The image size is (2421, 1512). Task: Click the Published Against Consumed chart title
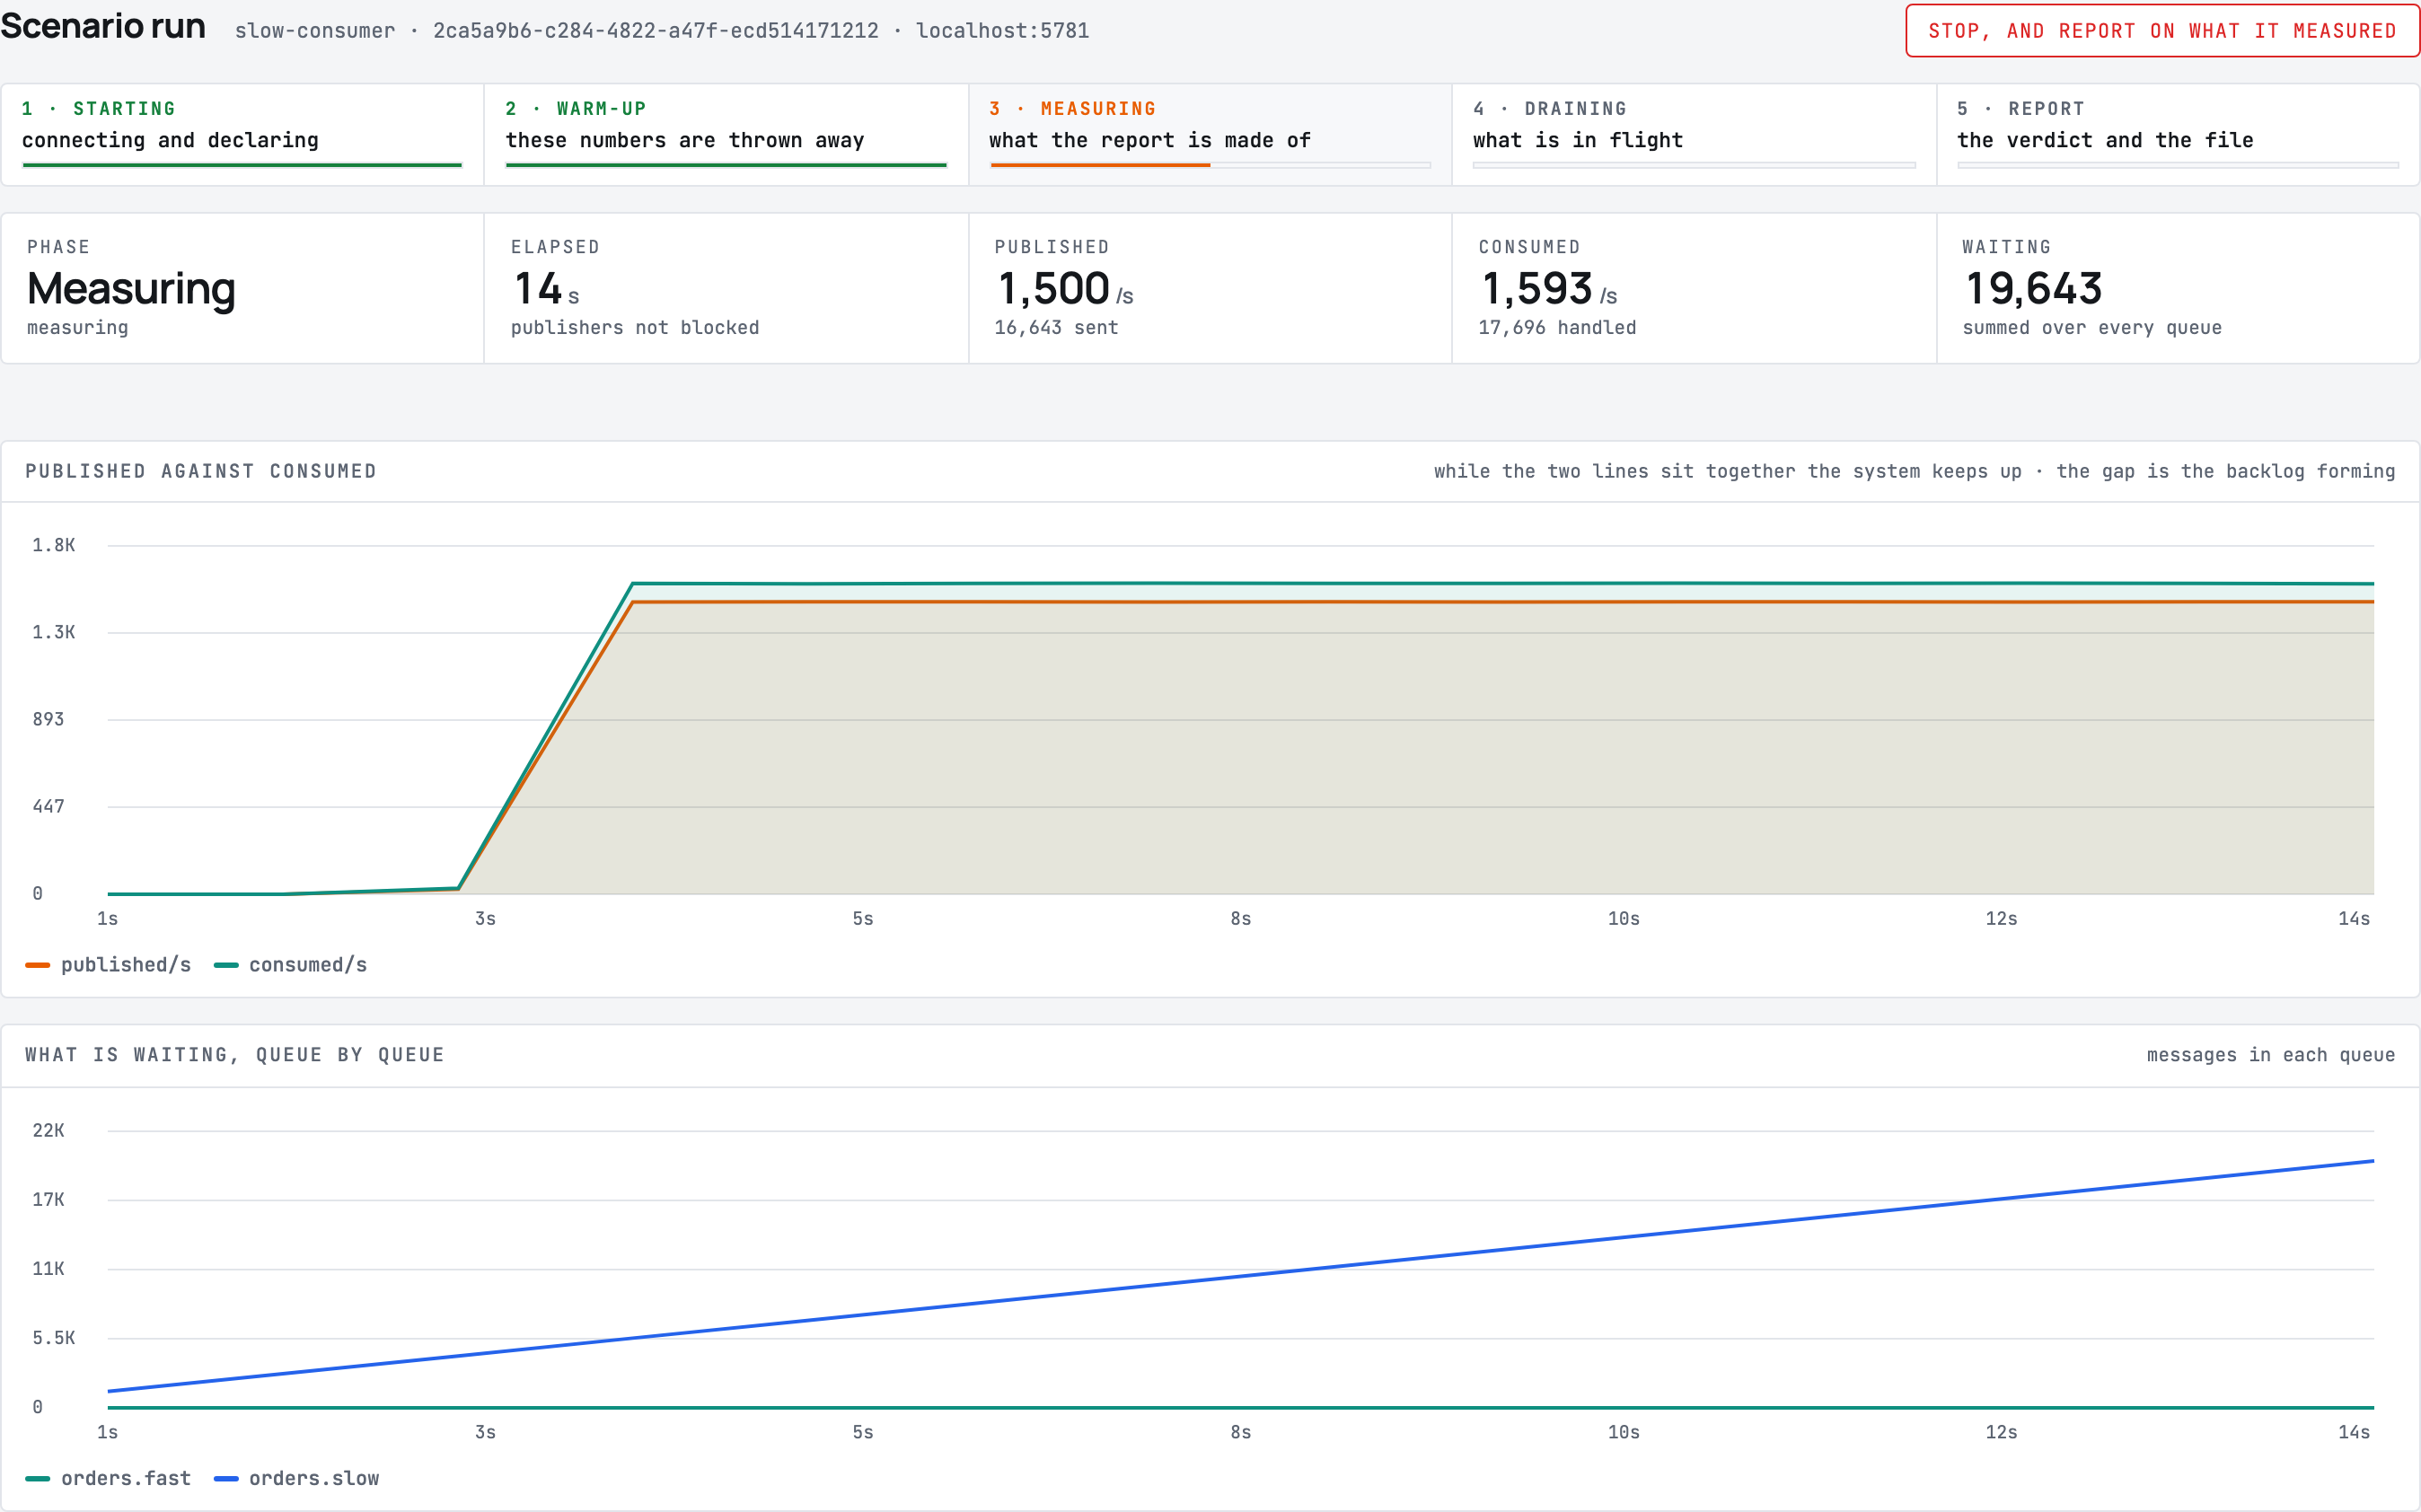(201, 471)
